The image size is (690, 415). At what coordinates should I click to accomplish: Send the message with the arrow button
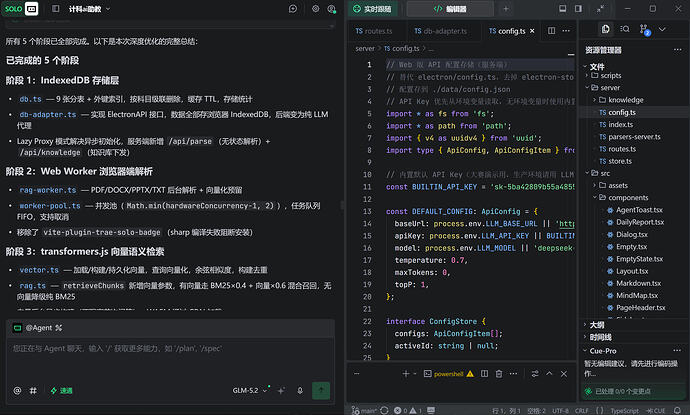[321, 390]
